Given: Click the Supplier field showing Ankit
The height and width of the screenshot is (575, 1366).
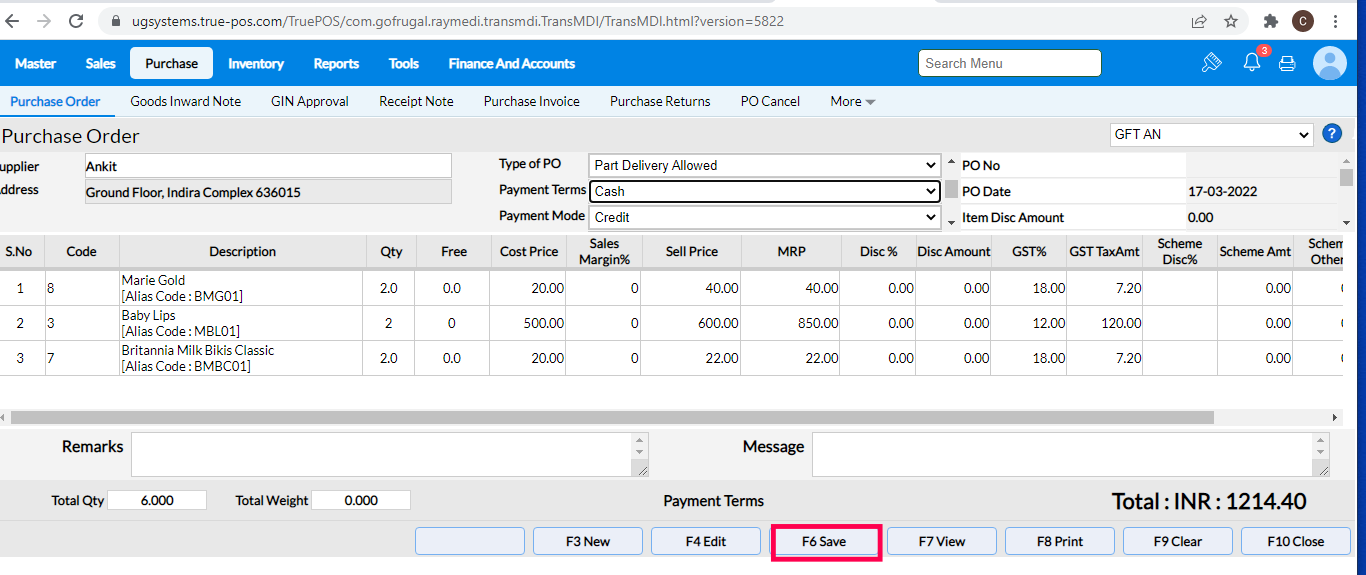Looking at the screenshot, I should [268, 166].
